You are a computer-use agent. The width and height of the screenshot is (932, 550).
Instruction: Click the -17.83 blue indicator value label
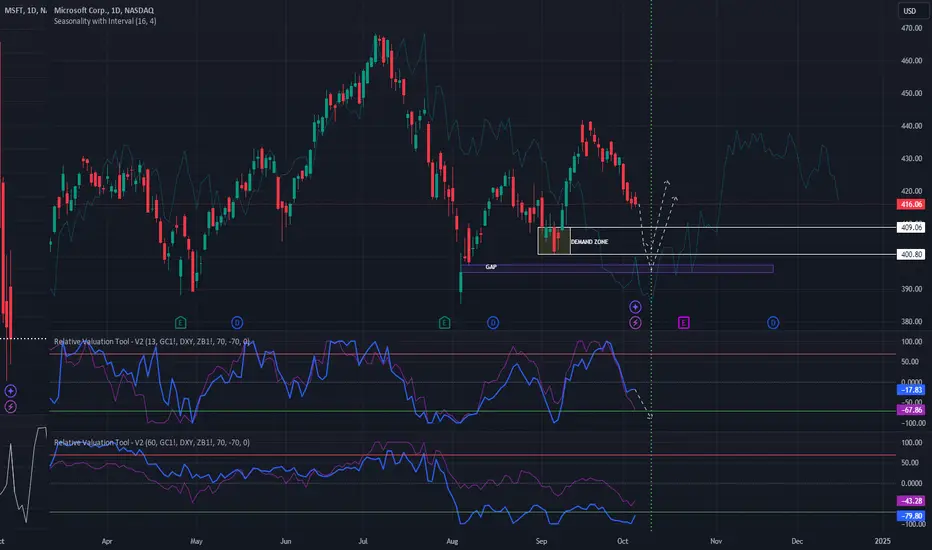coord(911,390)
